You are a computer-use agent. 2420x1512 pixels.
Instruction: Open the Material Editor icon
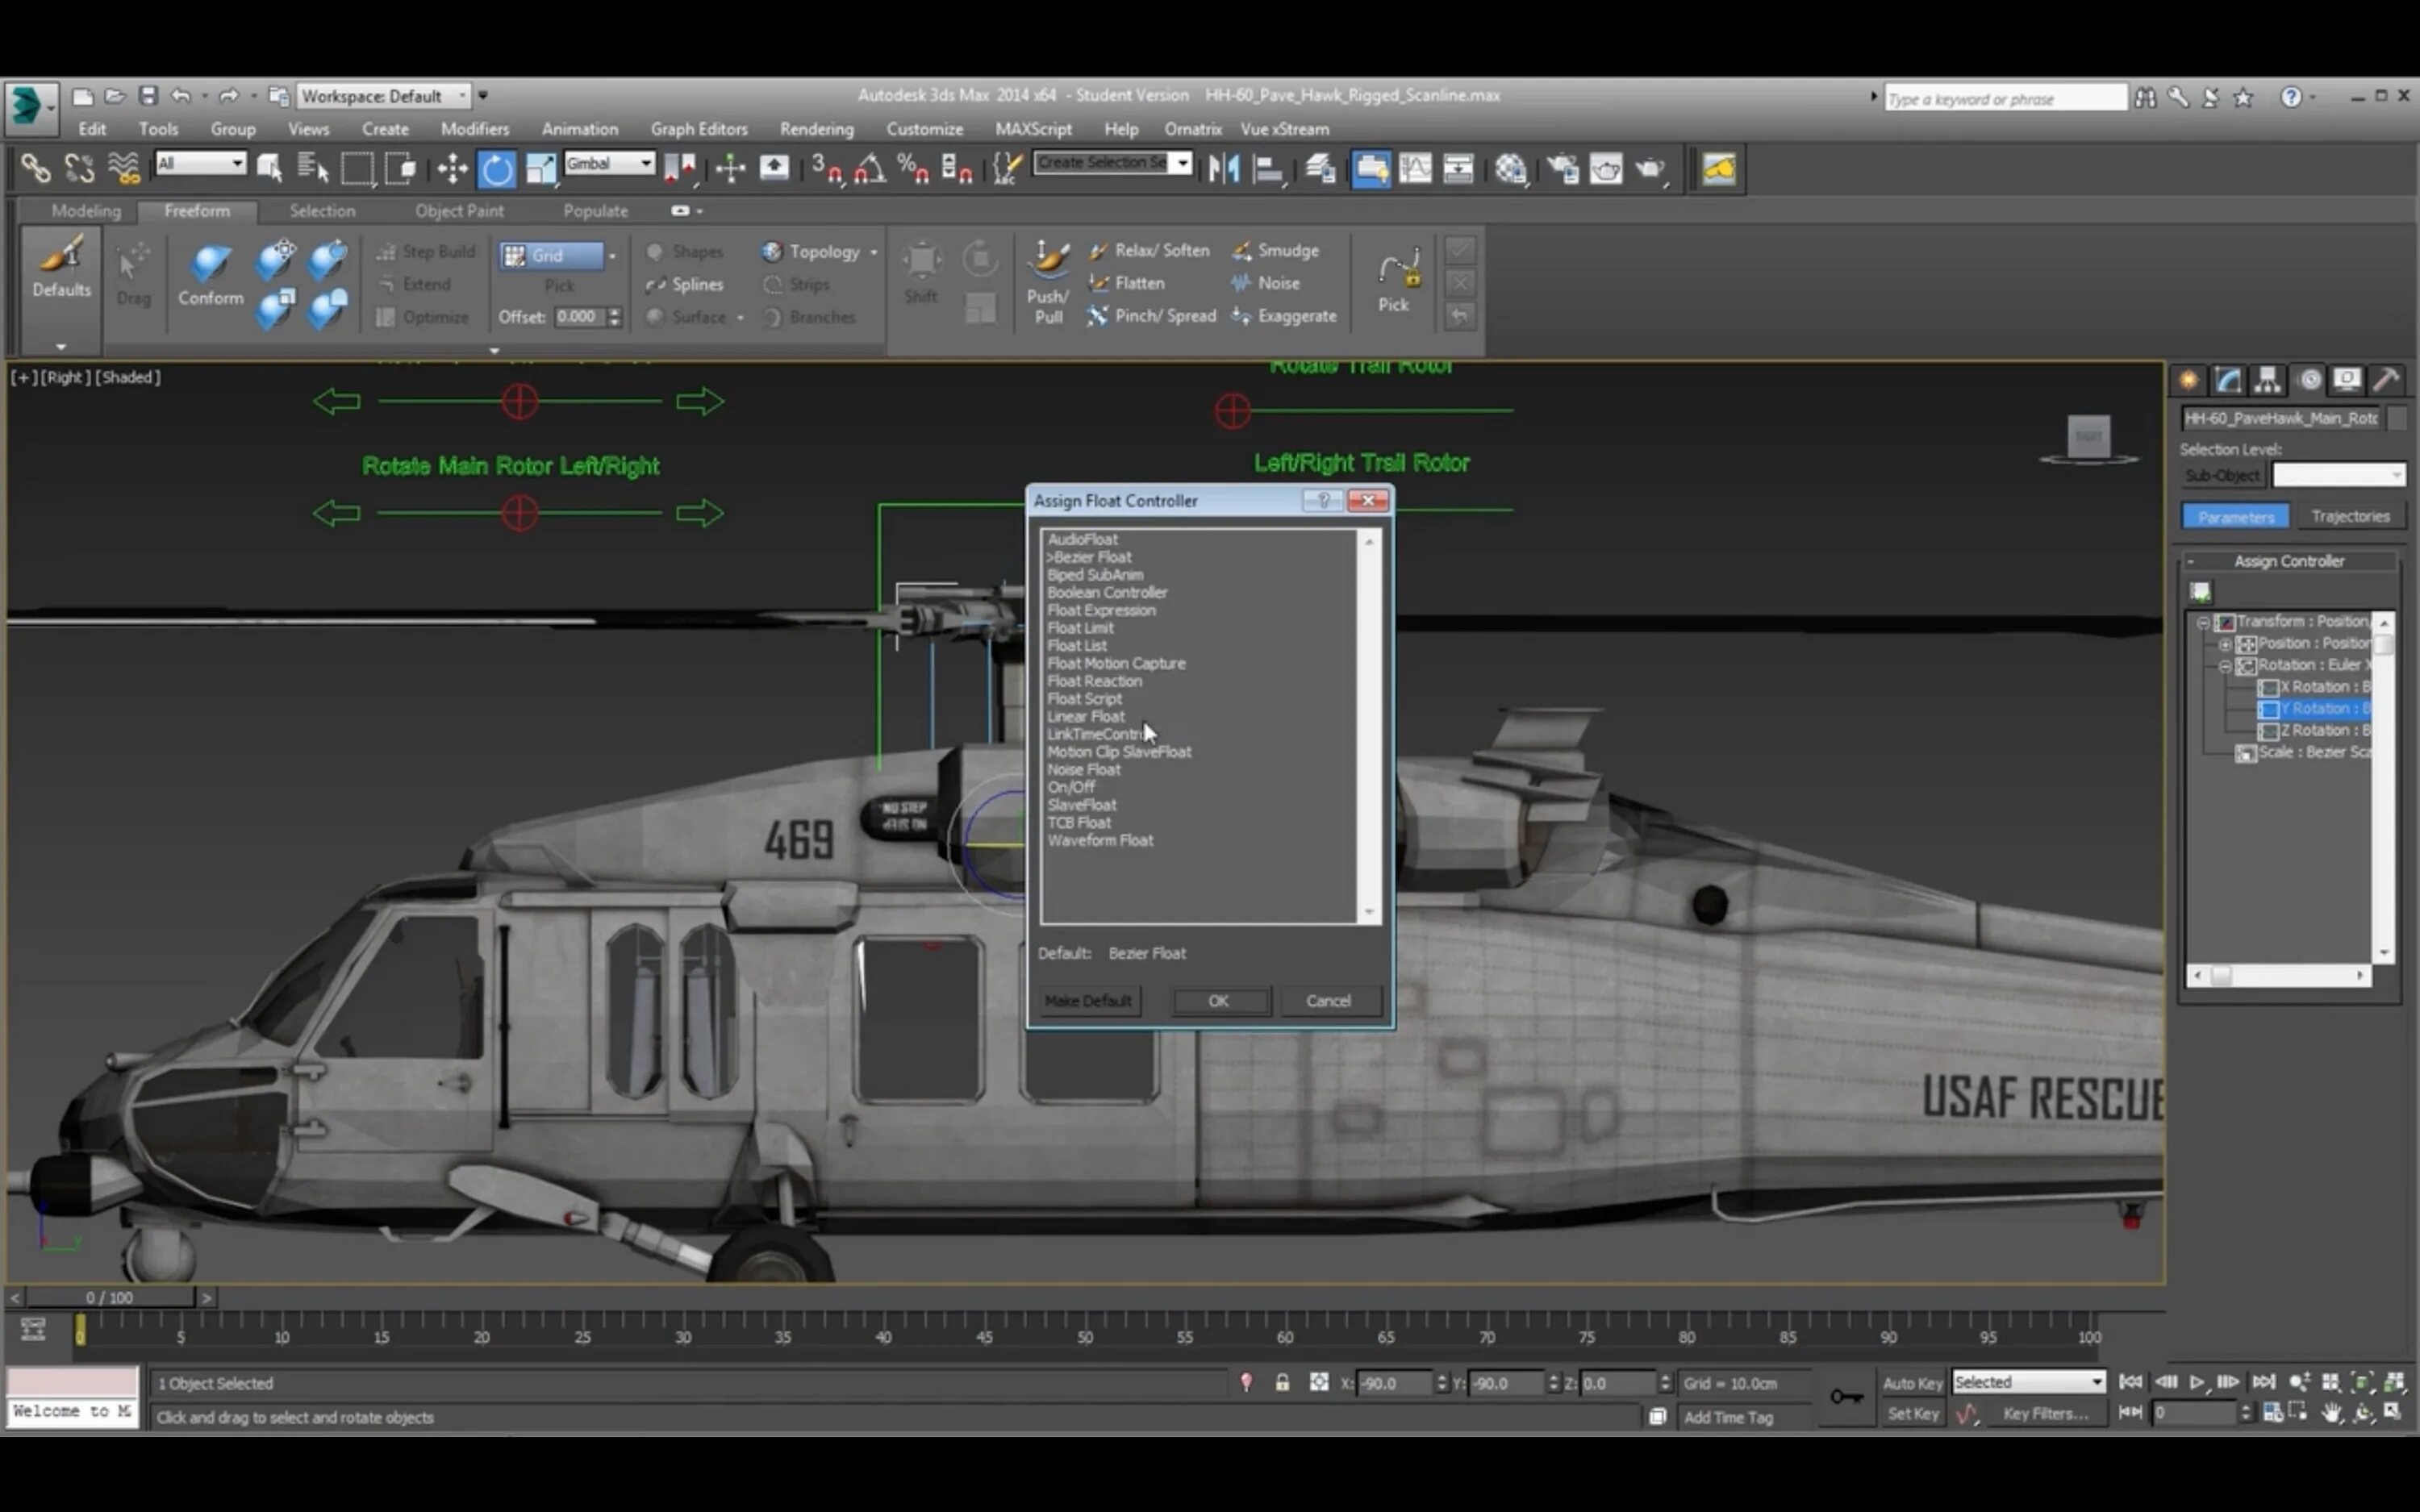tap(1511, 168)
